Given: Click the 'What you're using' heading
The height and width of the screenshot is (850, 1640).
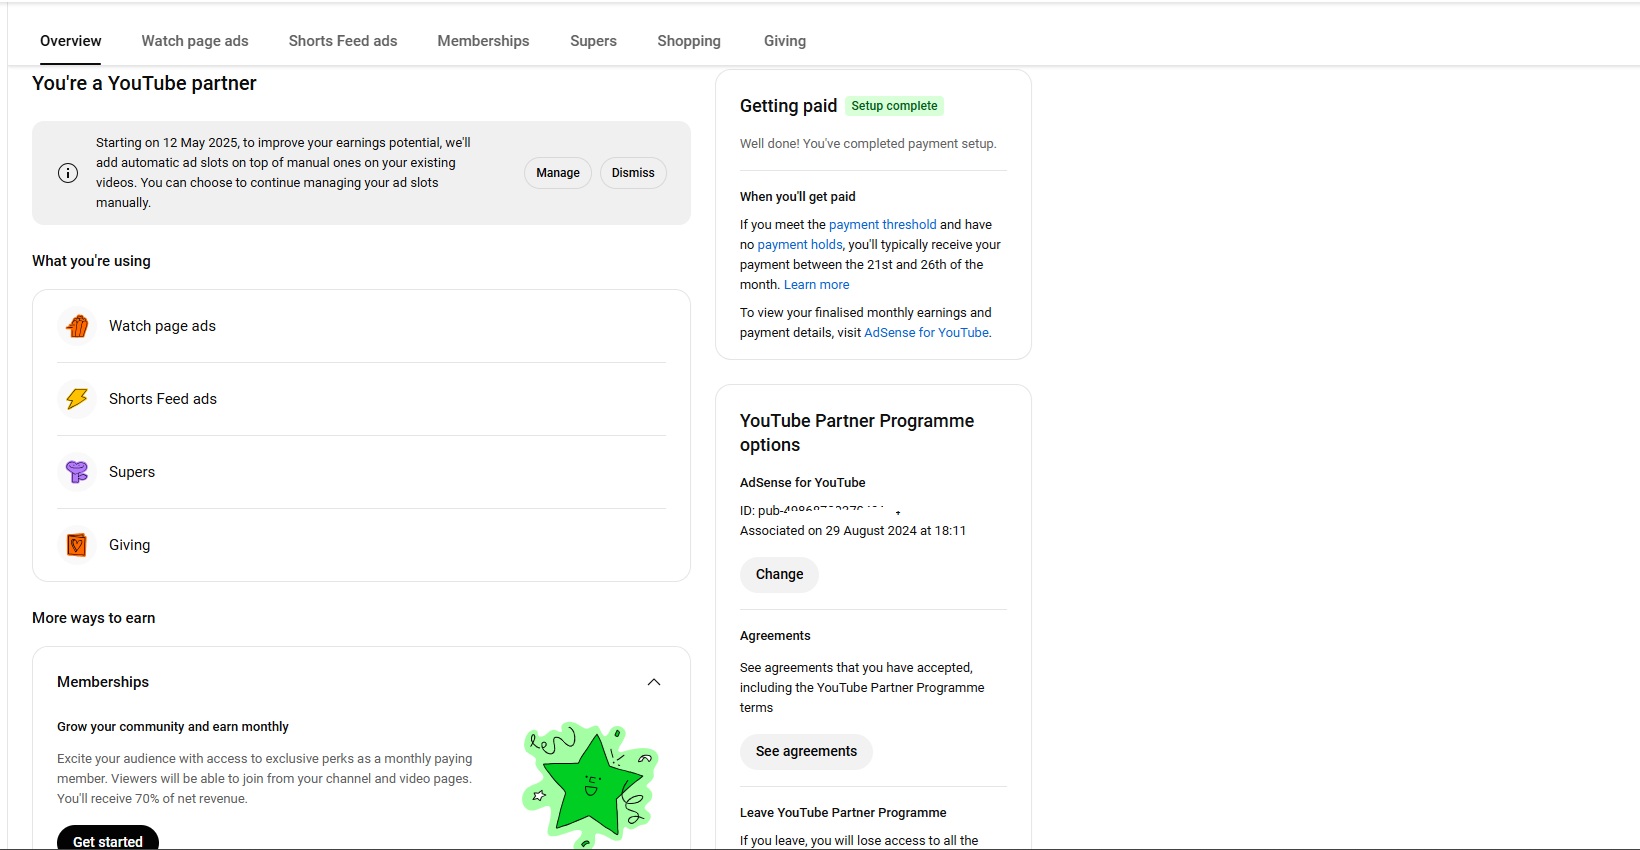Looking at the screenshot, I should pos(91,261).
